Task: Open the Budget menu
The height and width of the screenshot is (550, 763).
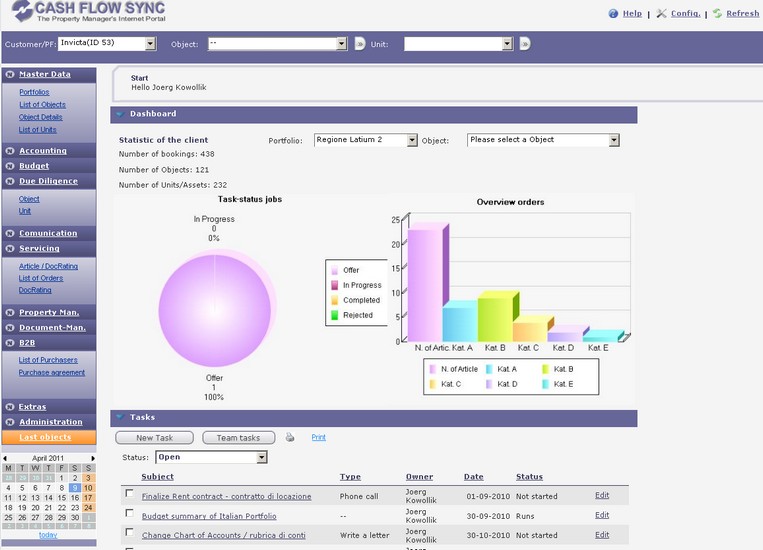Action: 34,166
